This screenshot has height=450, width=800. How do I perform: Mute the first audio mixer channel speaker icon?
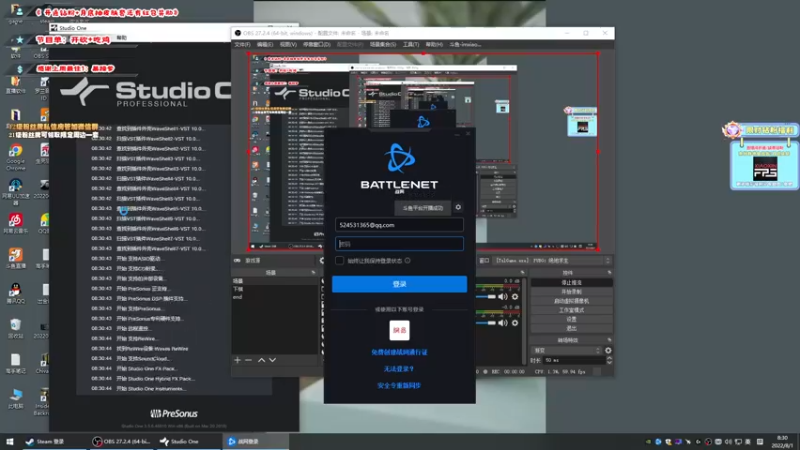[503, 296]
